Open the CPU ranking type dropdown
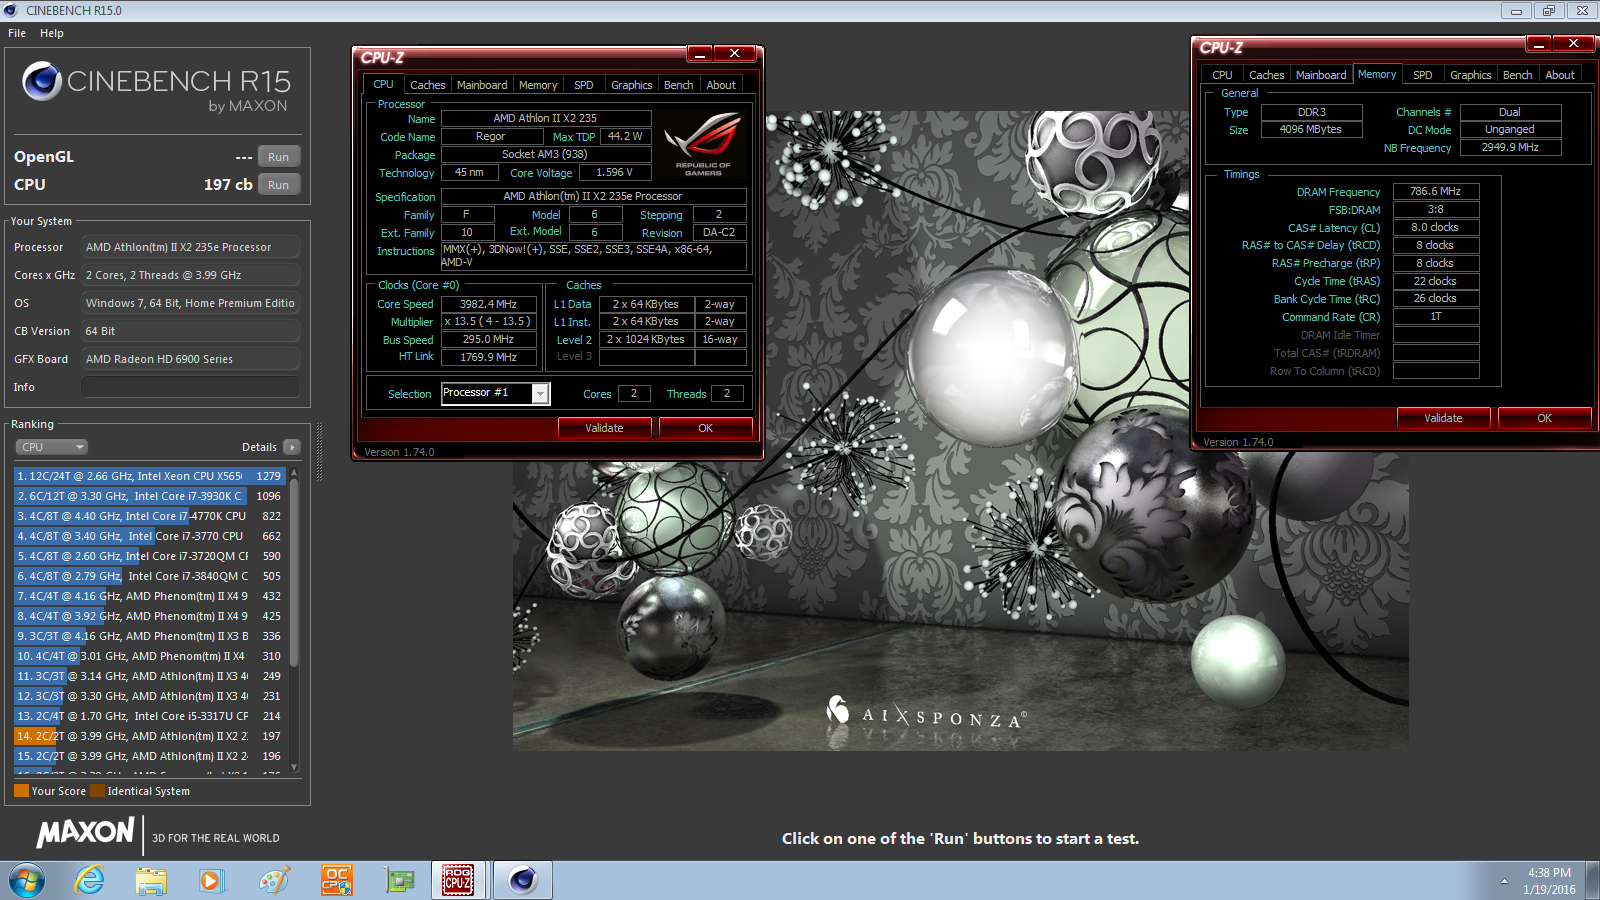The height and width of the screenshot is (900, 1600). point(52,447)
